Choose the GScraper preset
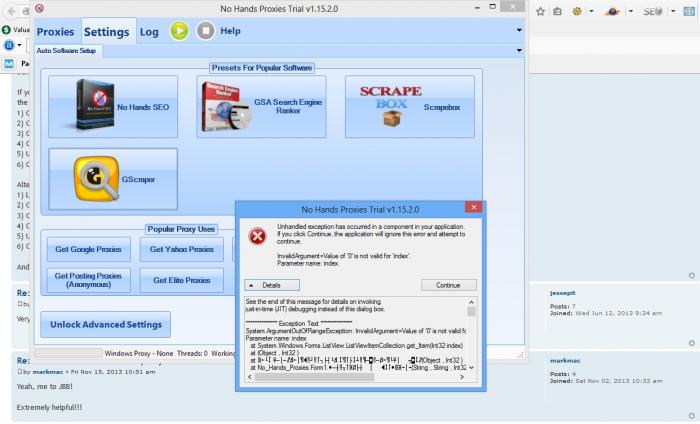 (x=113, y=179)
